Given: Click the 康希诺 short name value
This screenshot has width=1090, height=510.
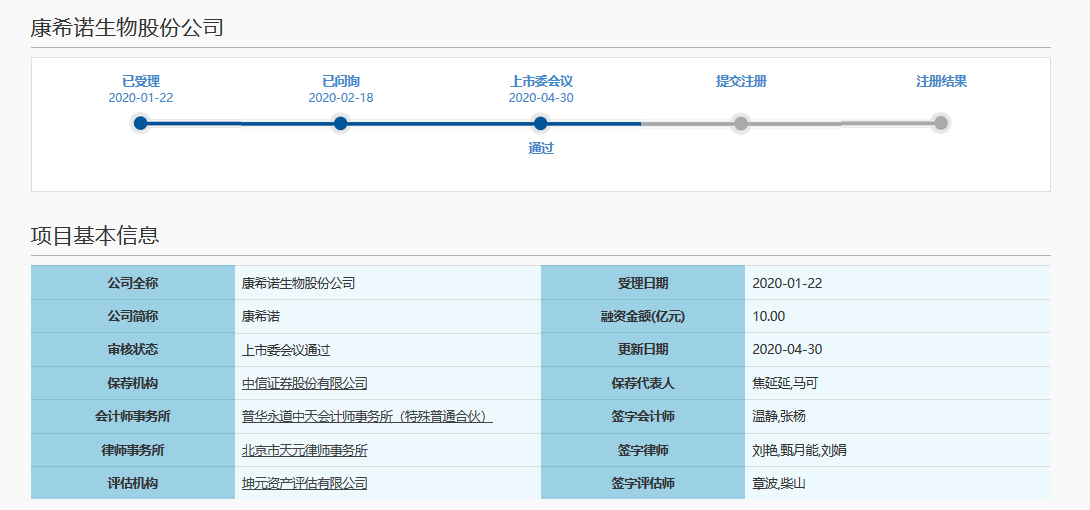Looking at the screenshot, I should pos(261,317).
